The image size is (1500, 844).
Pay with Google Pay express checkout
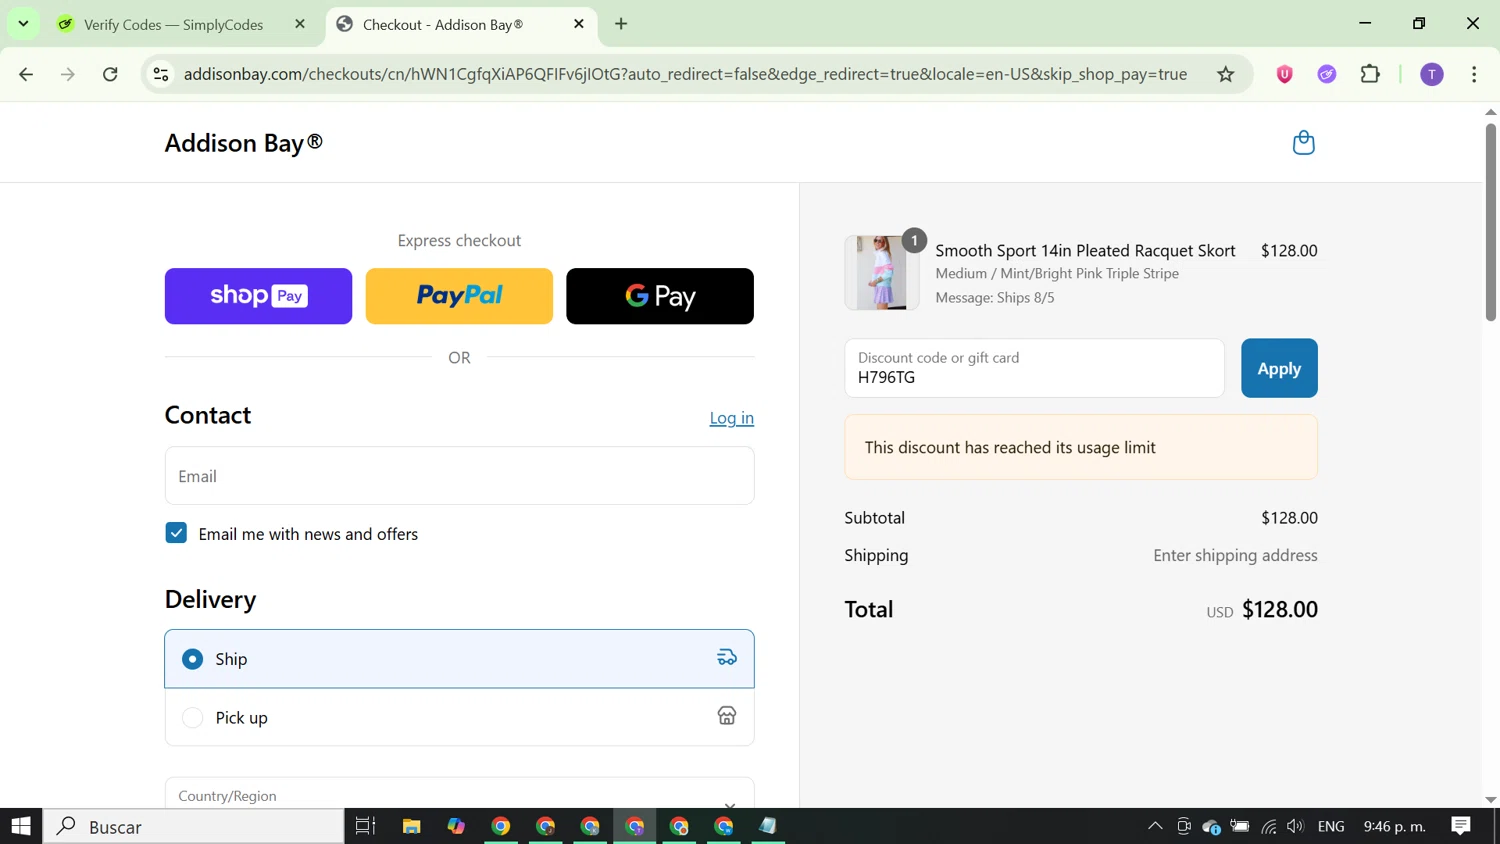pos(660,296)
